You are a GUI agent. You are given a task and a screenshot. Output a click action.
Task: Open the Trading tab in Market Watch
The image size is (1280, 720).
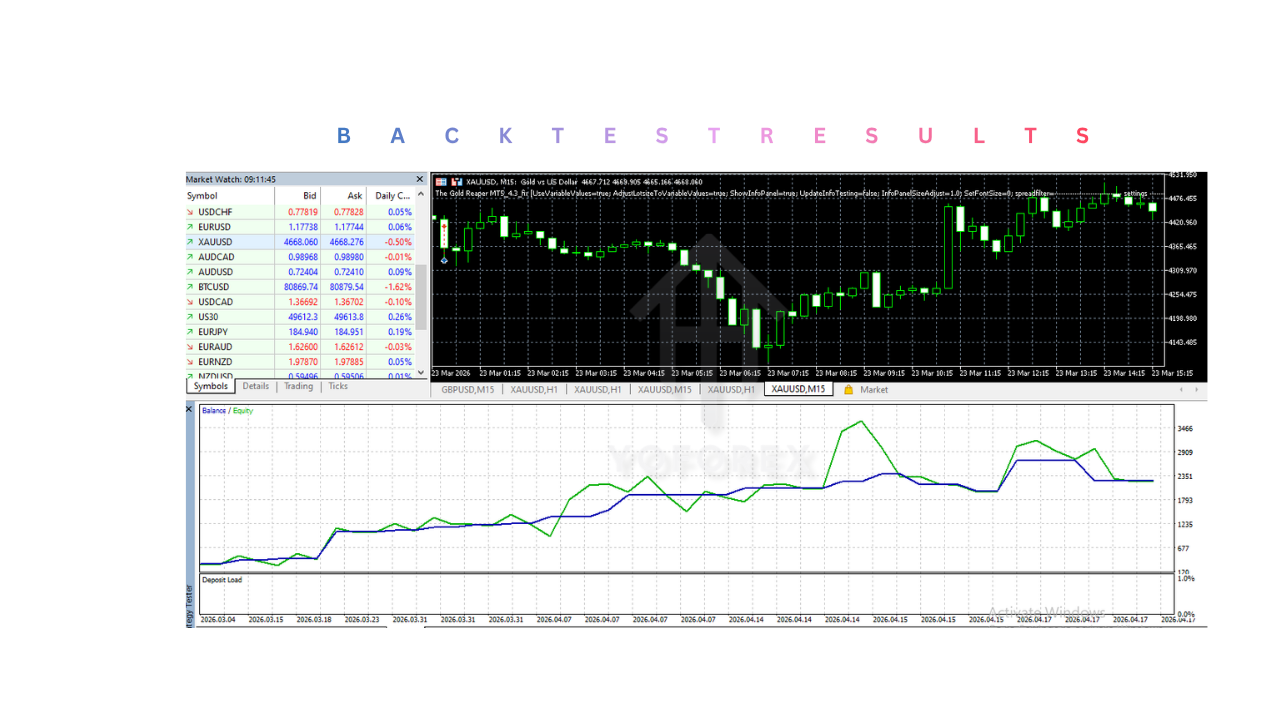[298, 386]
